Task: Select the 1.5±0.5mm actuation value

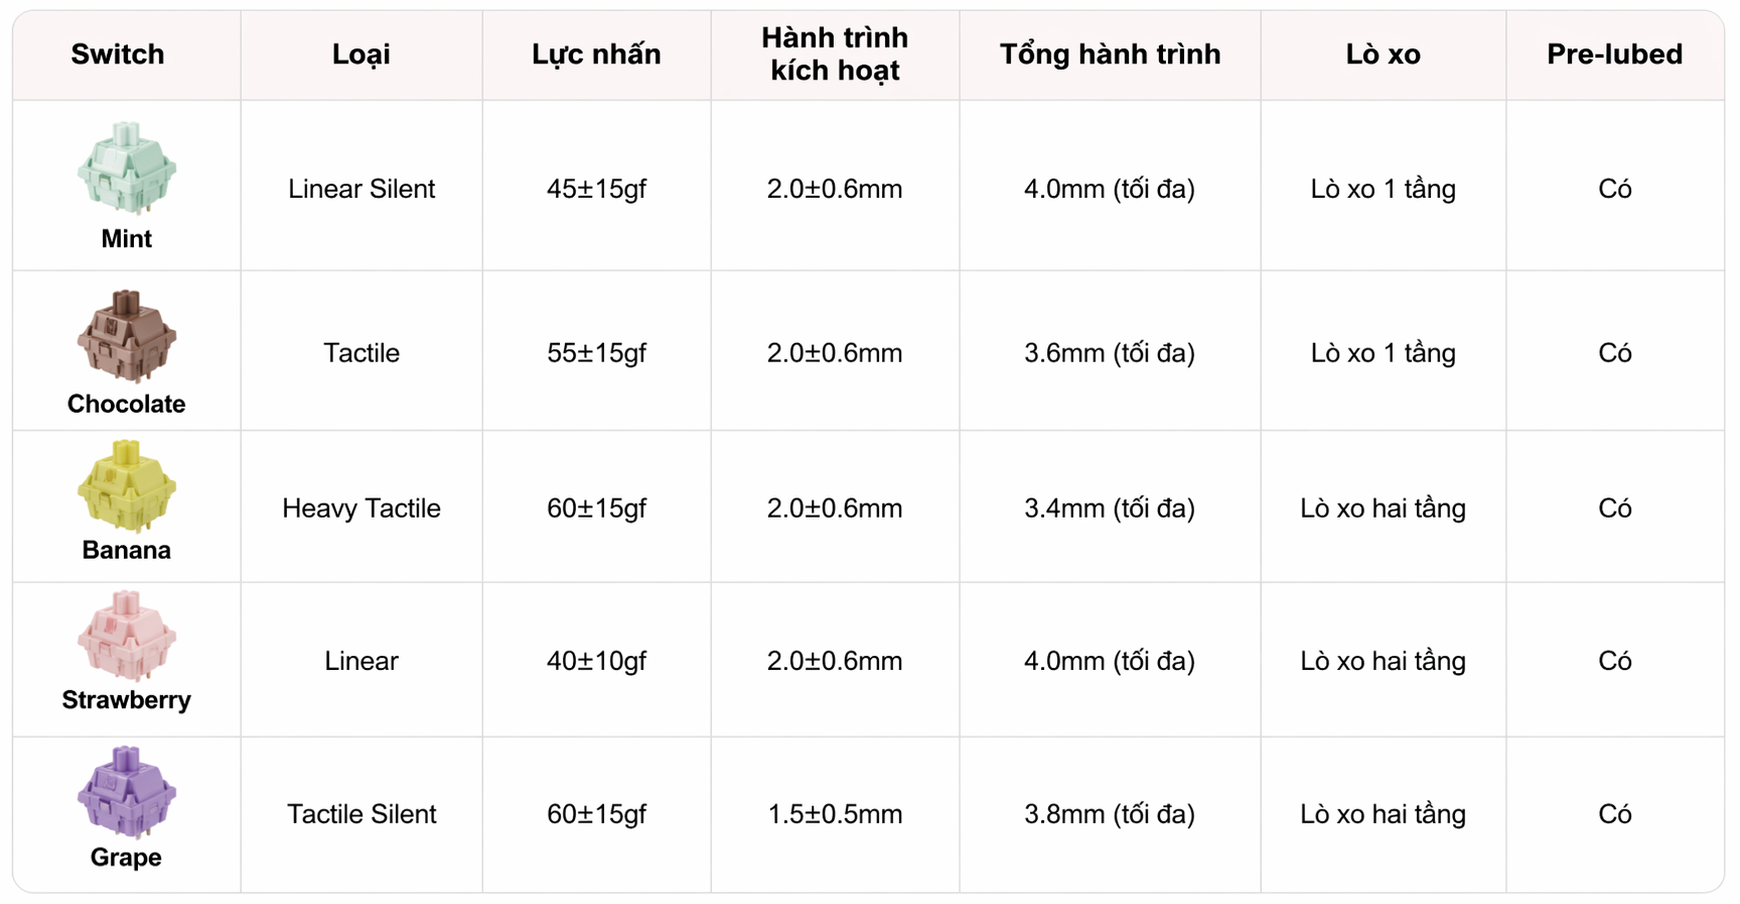Action: pos(835,814)
